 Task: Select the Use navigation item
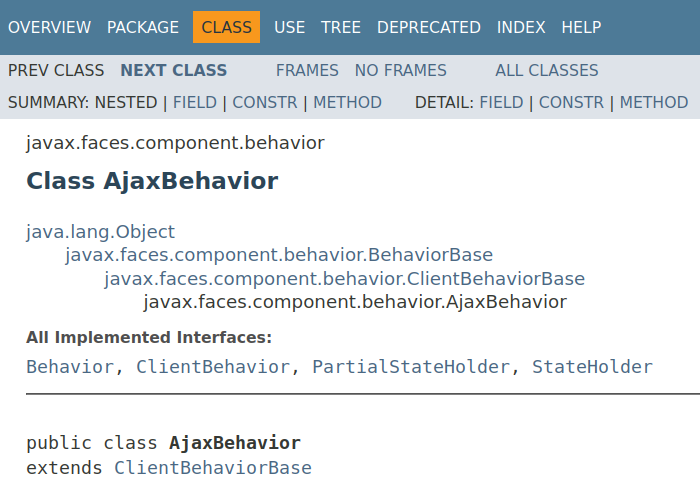tap(289, 27)
